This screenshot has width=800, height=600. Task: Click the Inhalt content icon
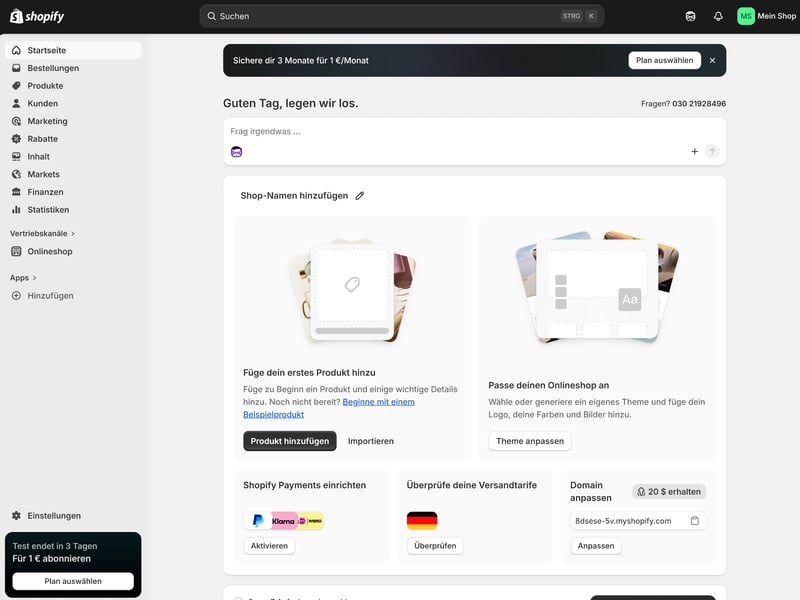point(16,157)
